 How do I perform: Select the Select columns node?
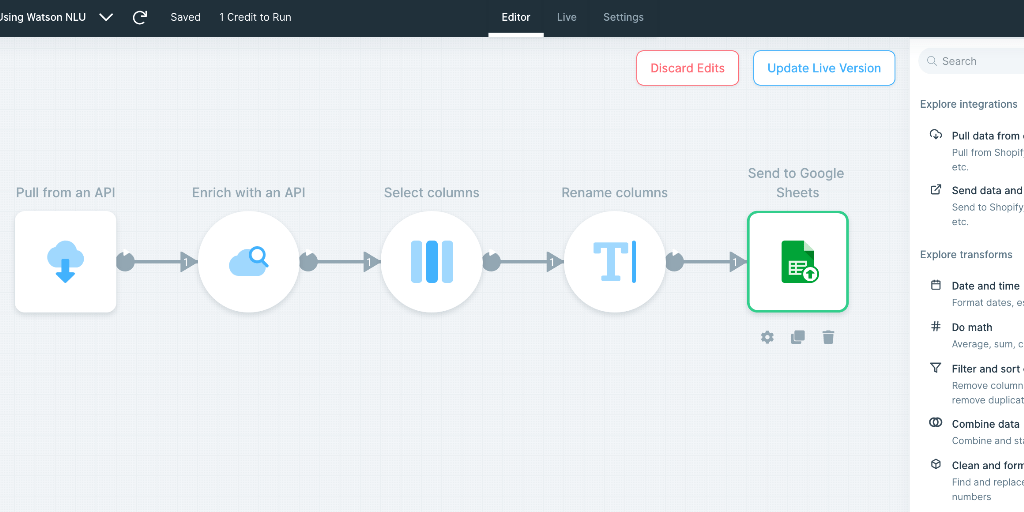431,262
